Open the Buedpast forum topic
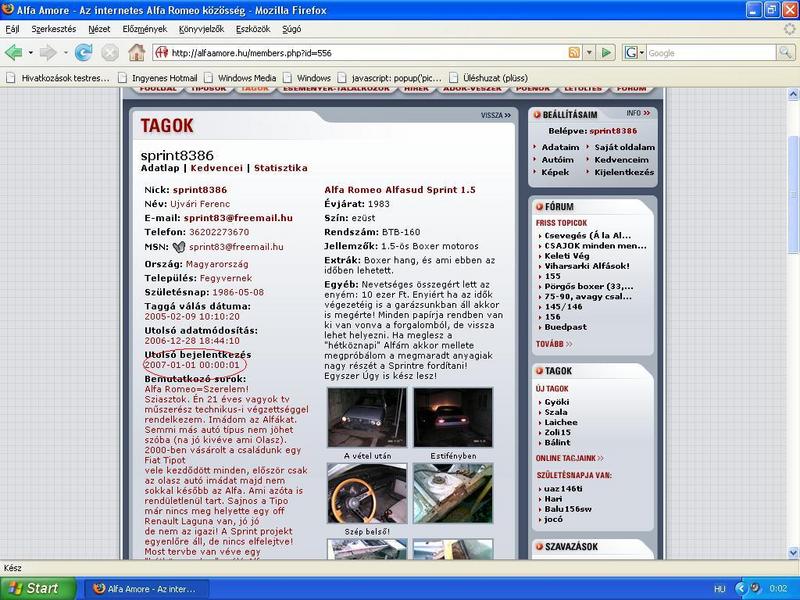800x600 pixels. click(565, 327)
